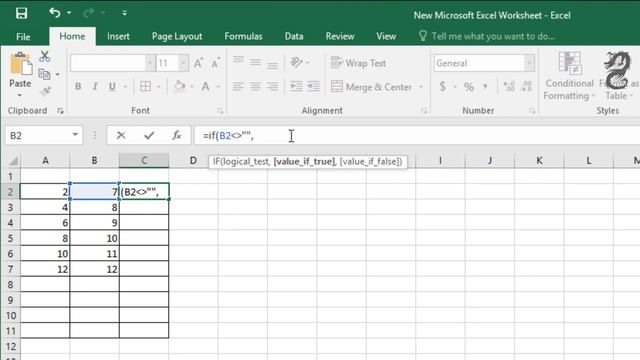Screen dimensions: 640x360
Task: Click the Increase Decimal icon
Action: click(509, 86)
